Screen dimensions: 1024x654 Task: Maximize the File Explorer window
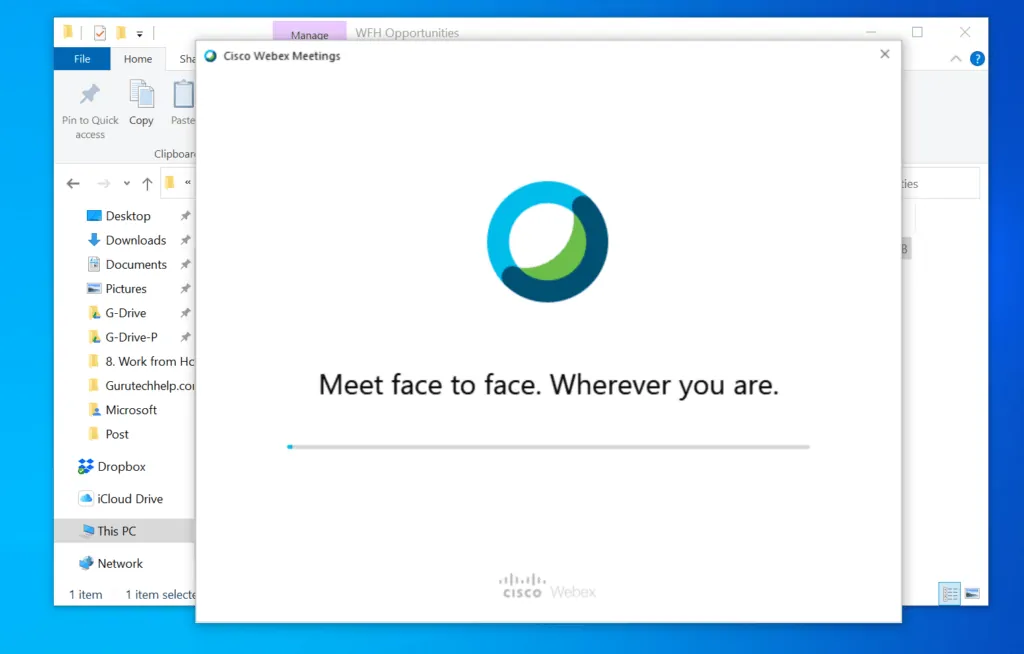click(918, 32)
